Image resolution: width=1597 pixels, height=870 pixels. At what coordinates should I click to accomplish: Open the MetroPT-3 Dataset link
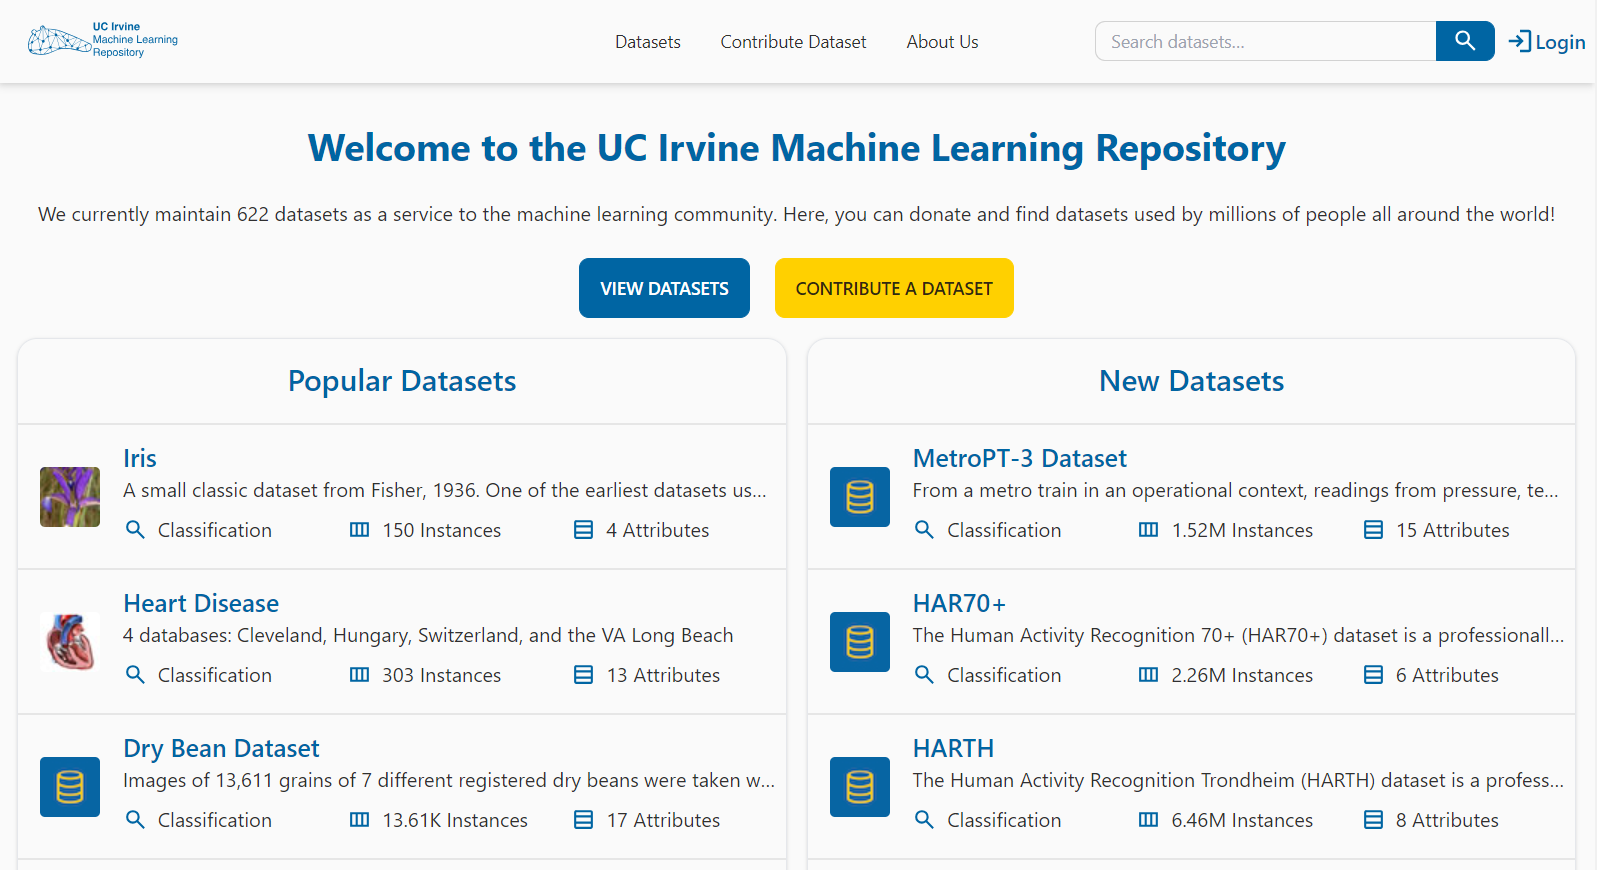pyautogui.click(x=1019, y=458)
